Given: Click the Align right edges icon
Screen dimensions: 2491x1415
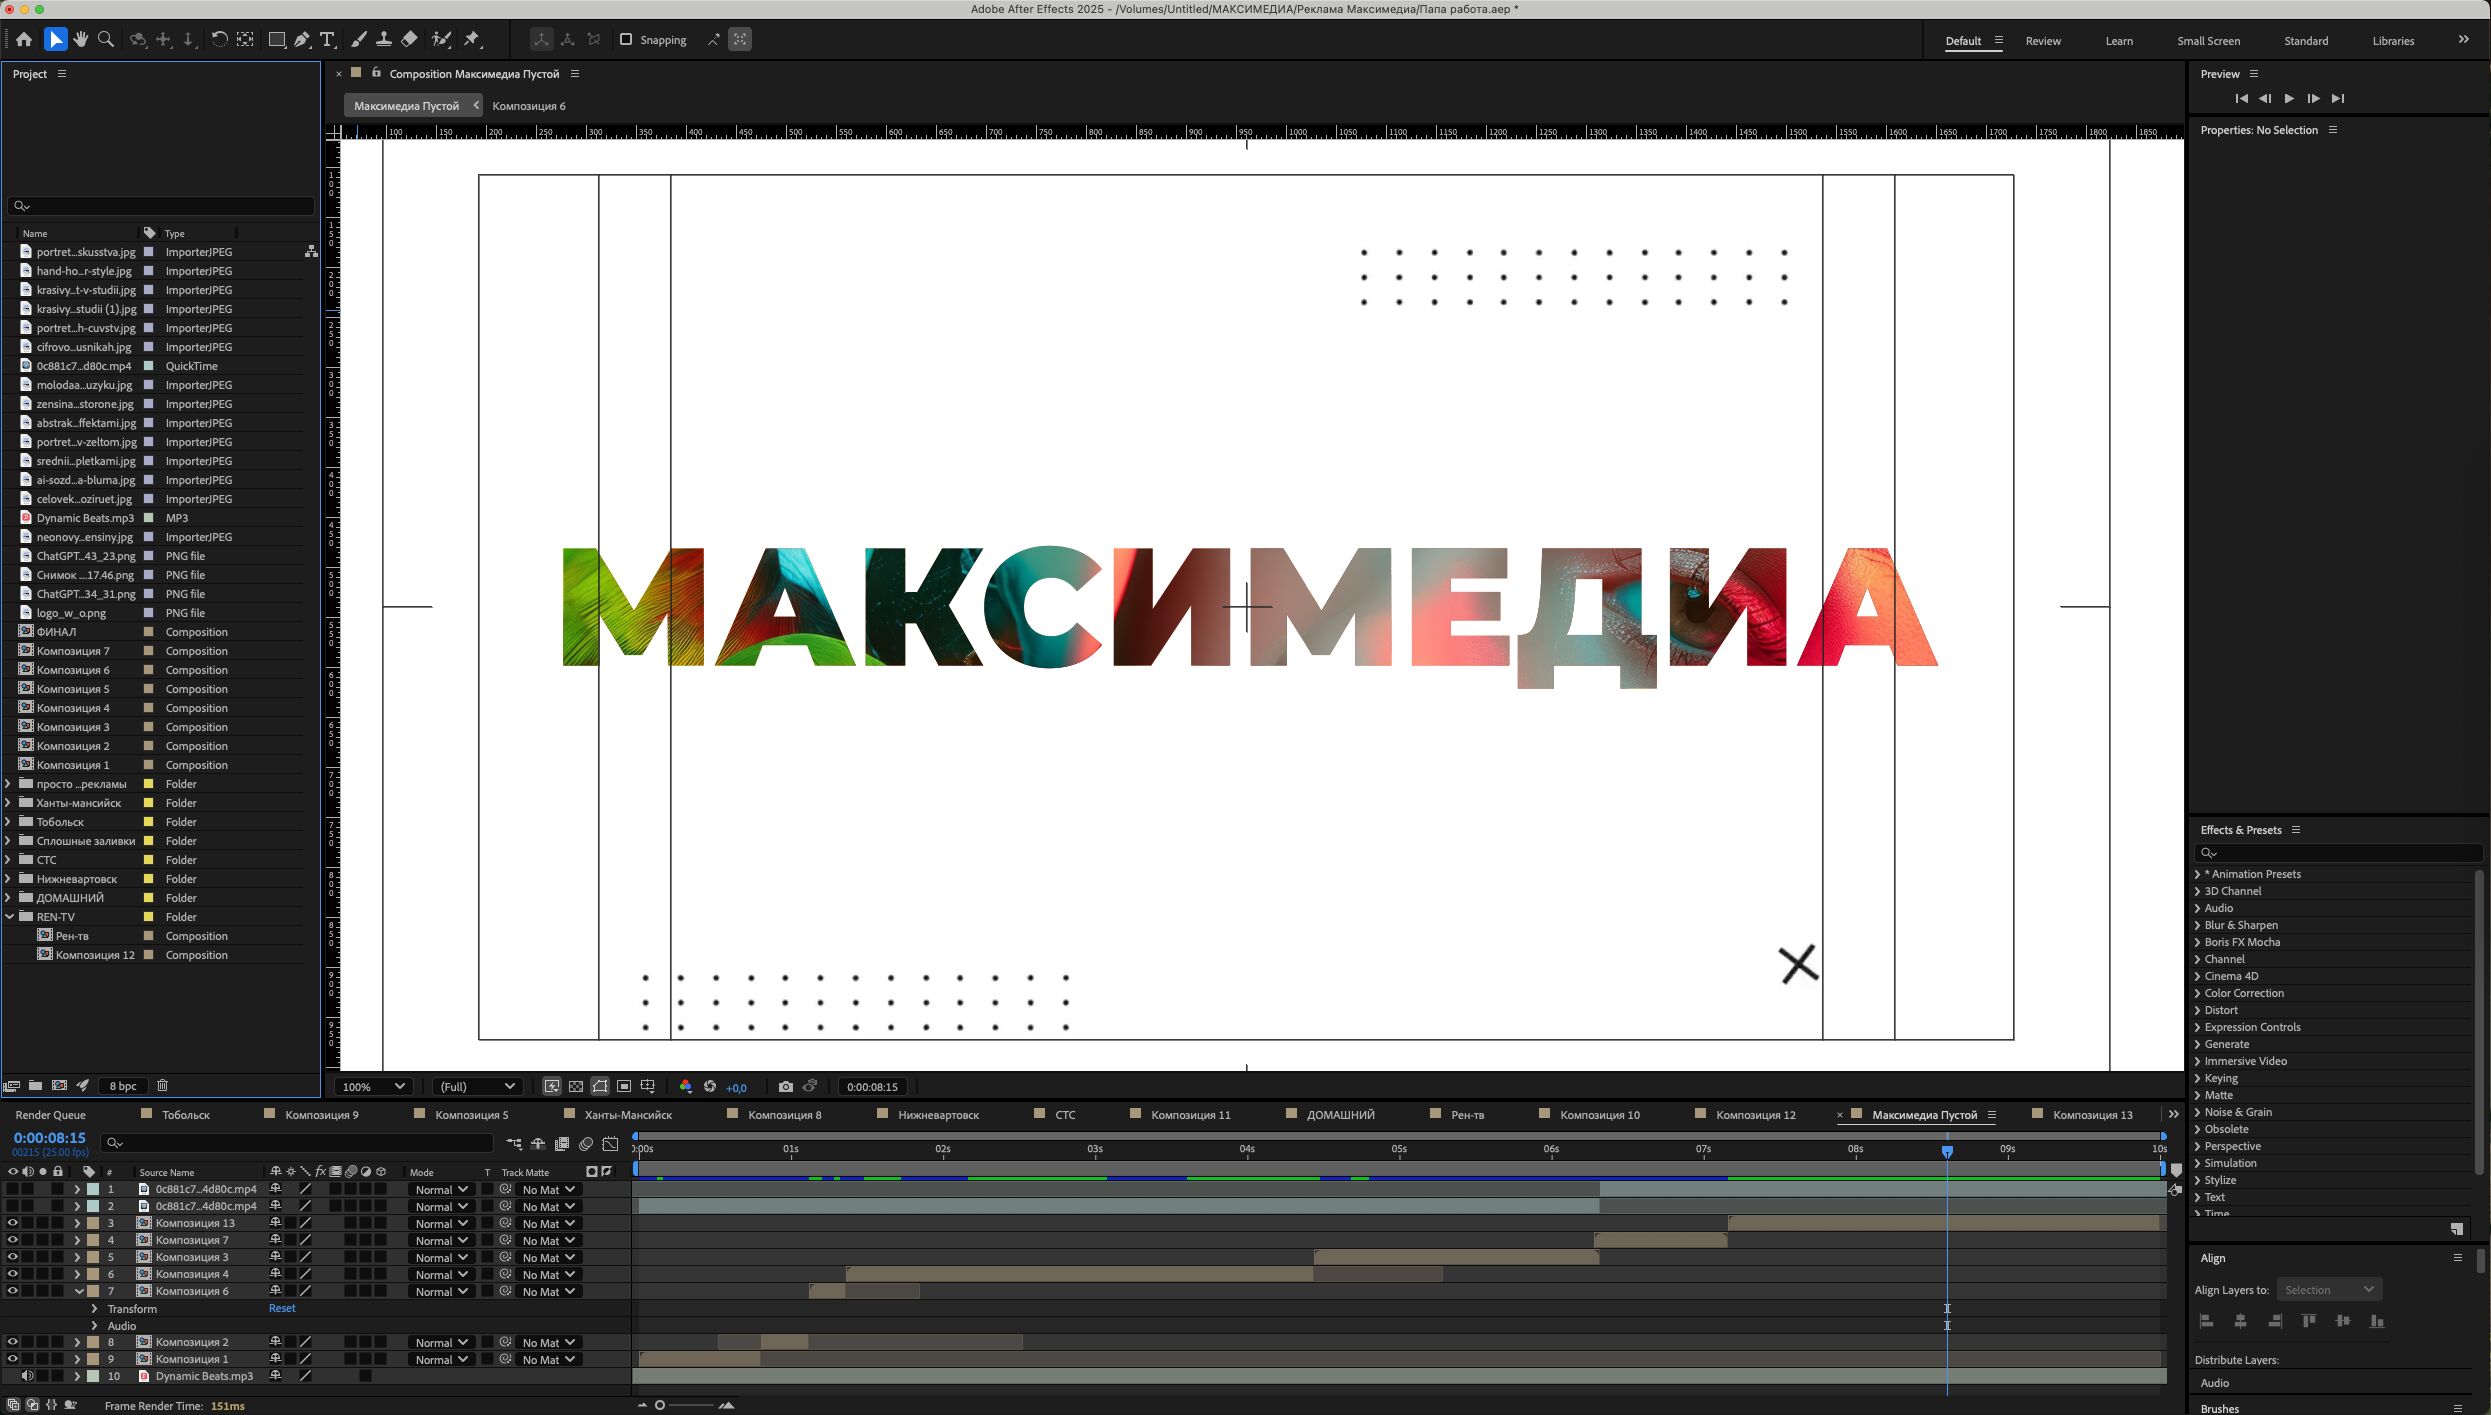Looking at the screenshot, I should click(x=2275, y=1321).
